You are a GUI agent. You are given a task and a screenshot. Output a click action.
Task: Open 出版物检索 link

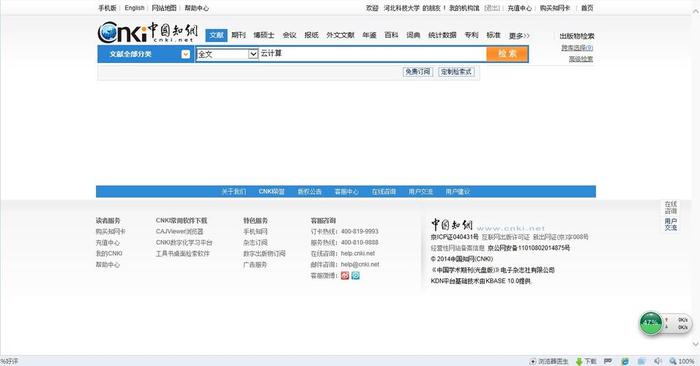577,36
